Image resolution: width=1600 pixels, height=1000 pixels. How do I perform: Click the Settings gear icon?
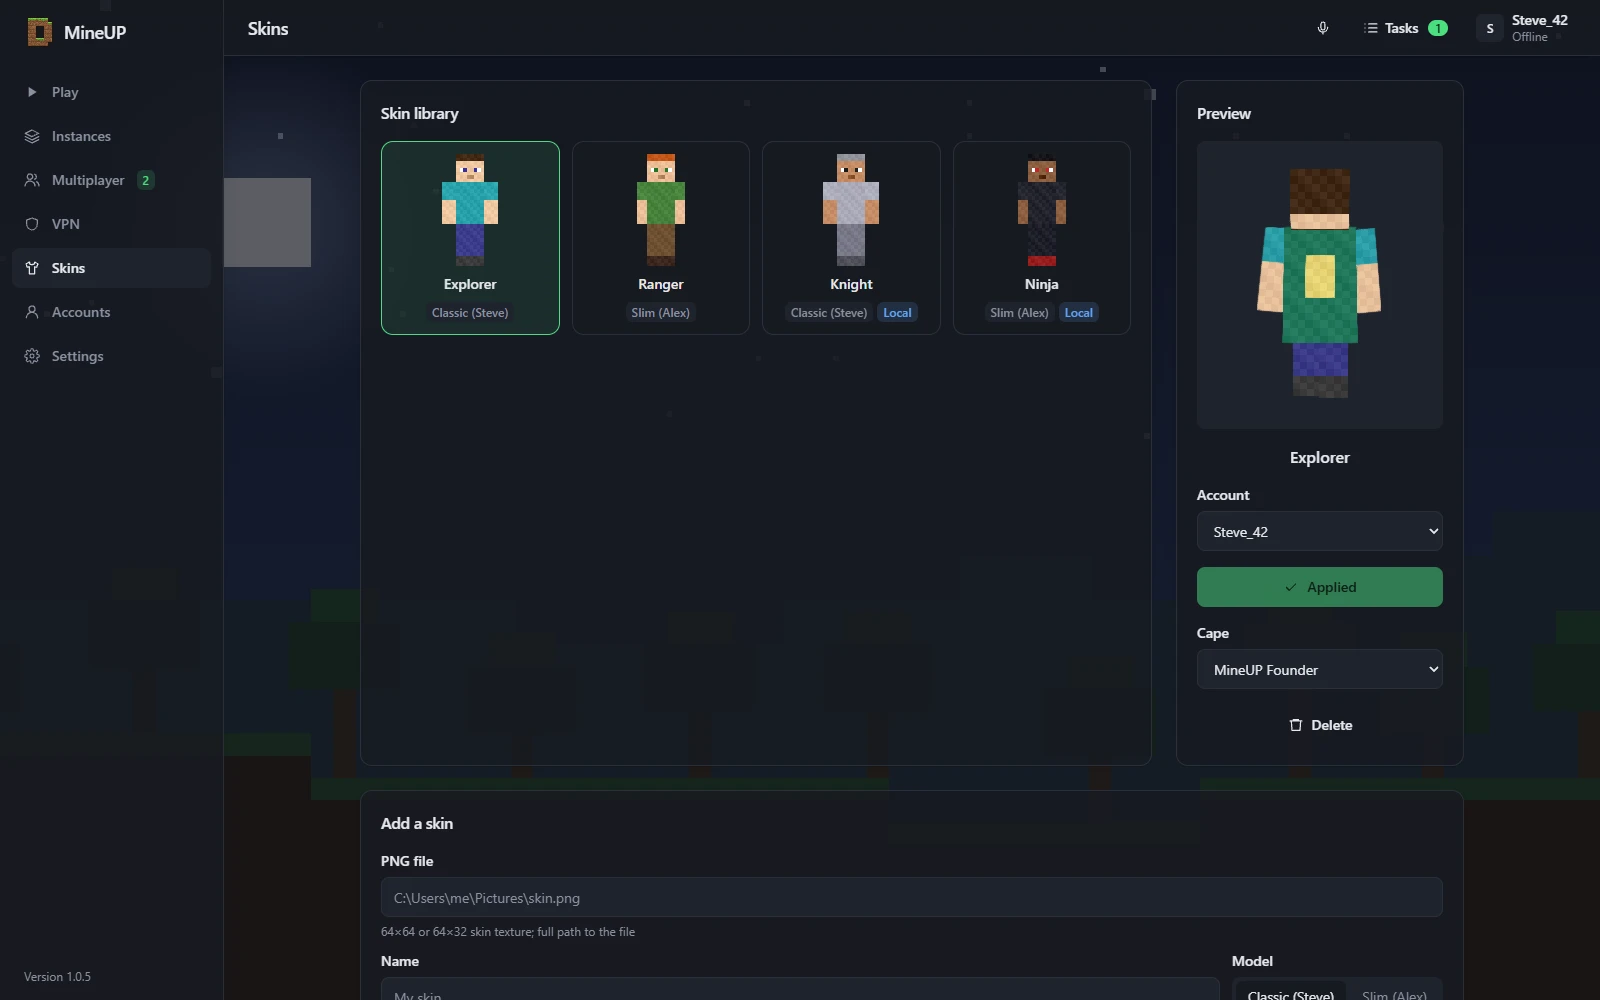point(32,356)
